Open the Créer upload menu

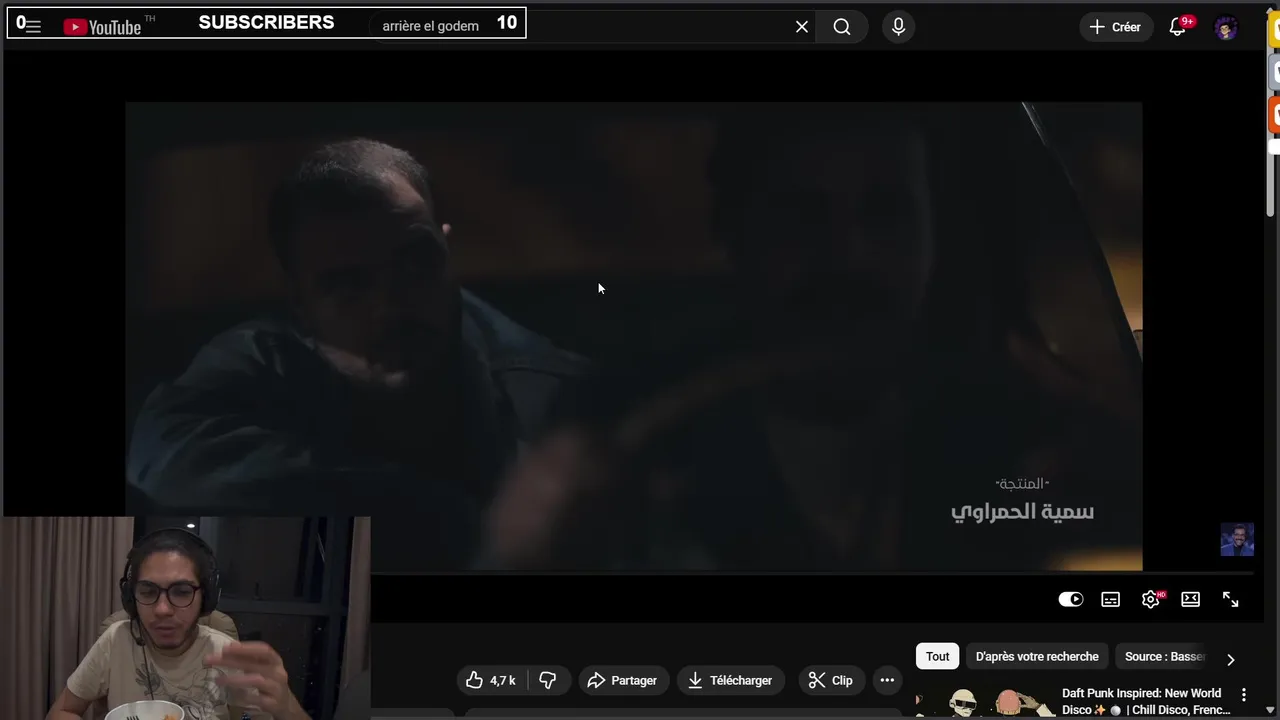pos(1115,27)
